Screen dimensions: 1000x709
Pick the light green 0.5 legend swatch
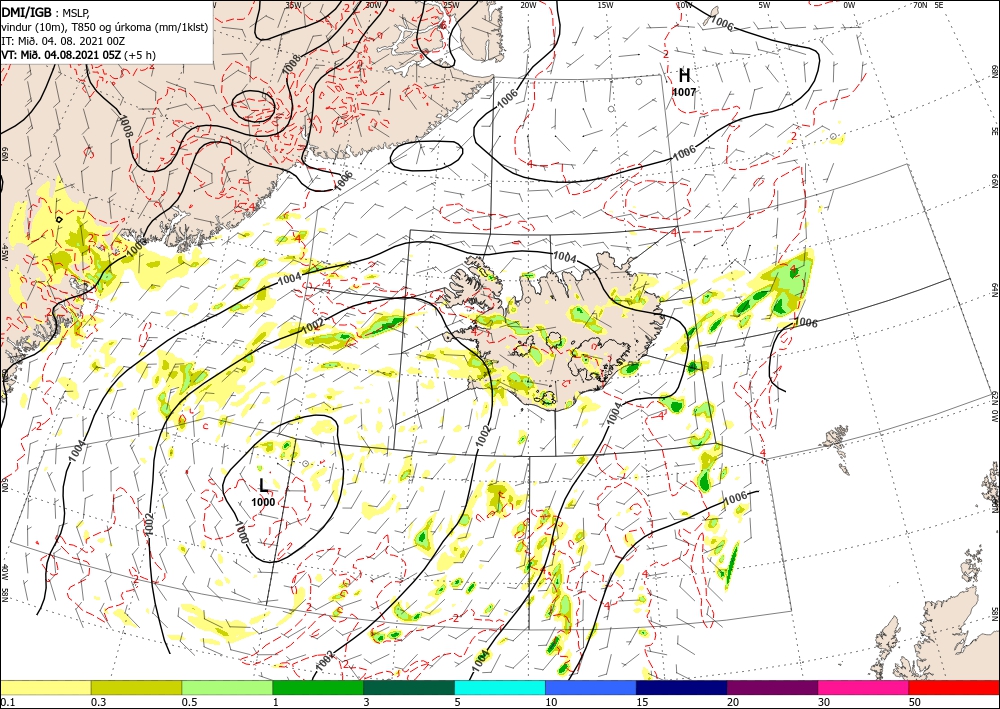(227, 688)
